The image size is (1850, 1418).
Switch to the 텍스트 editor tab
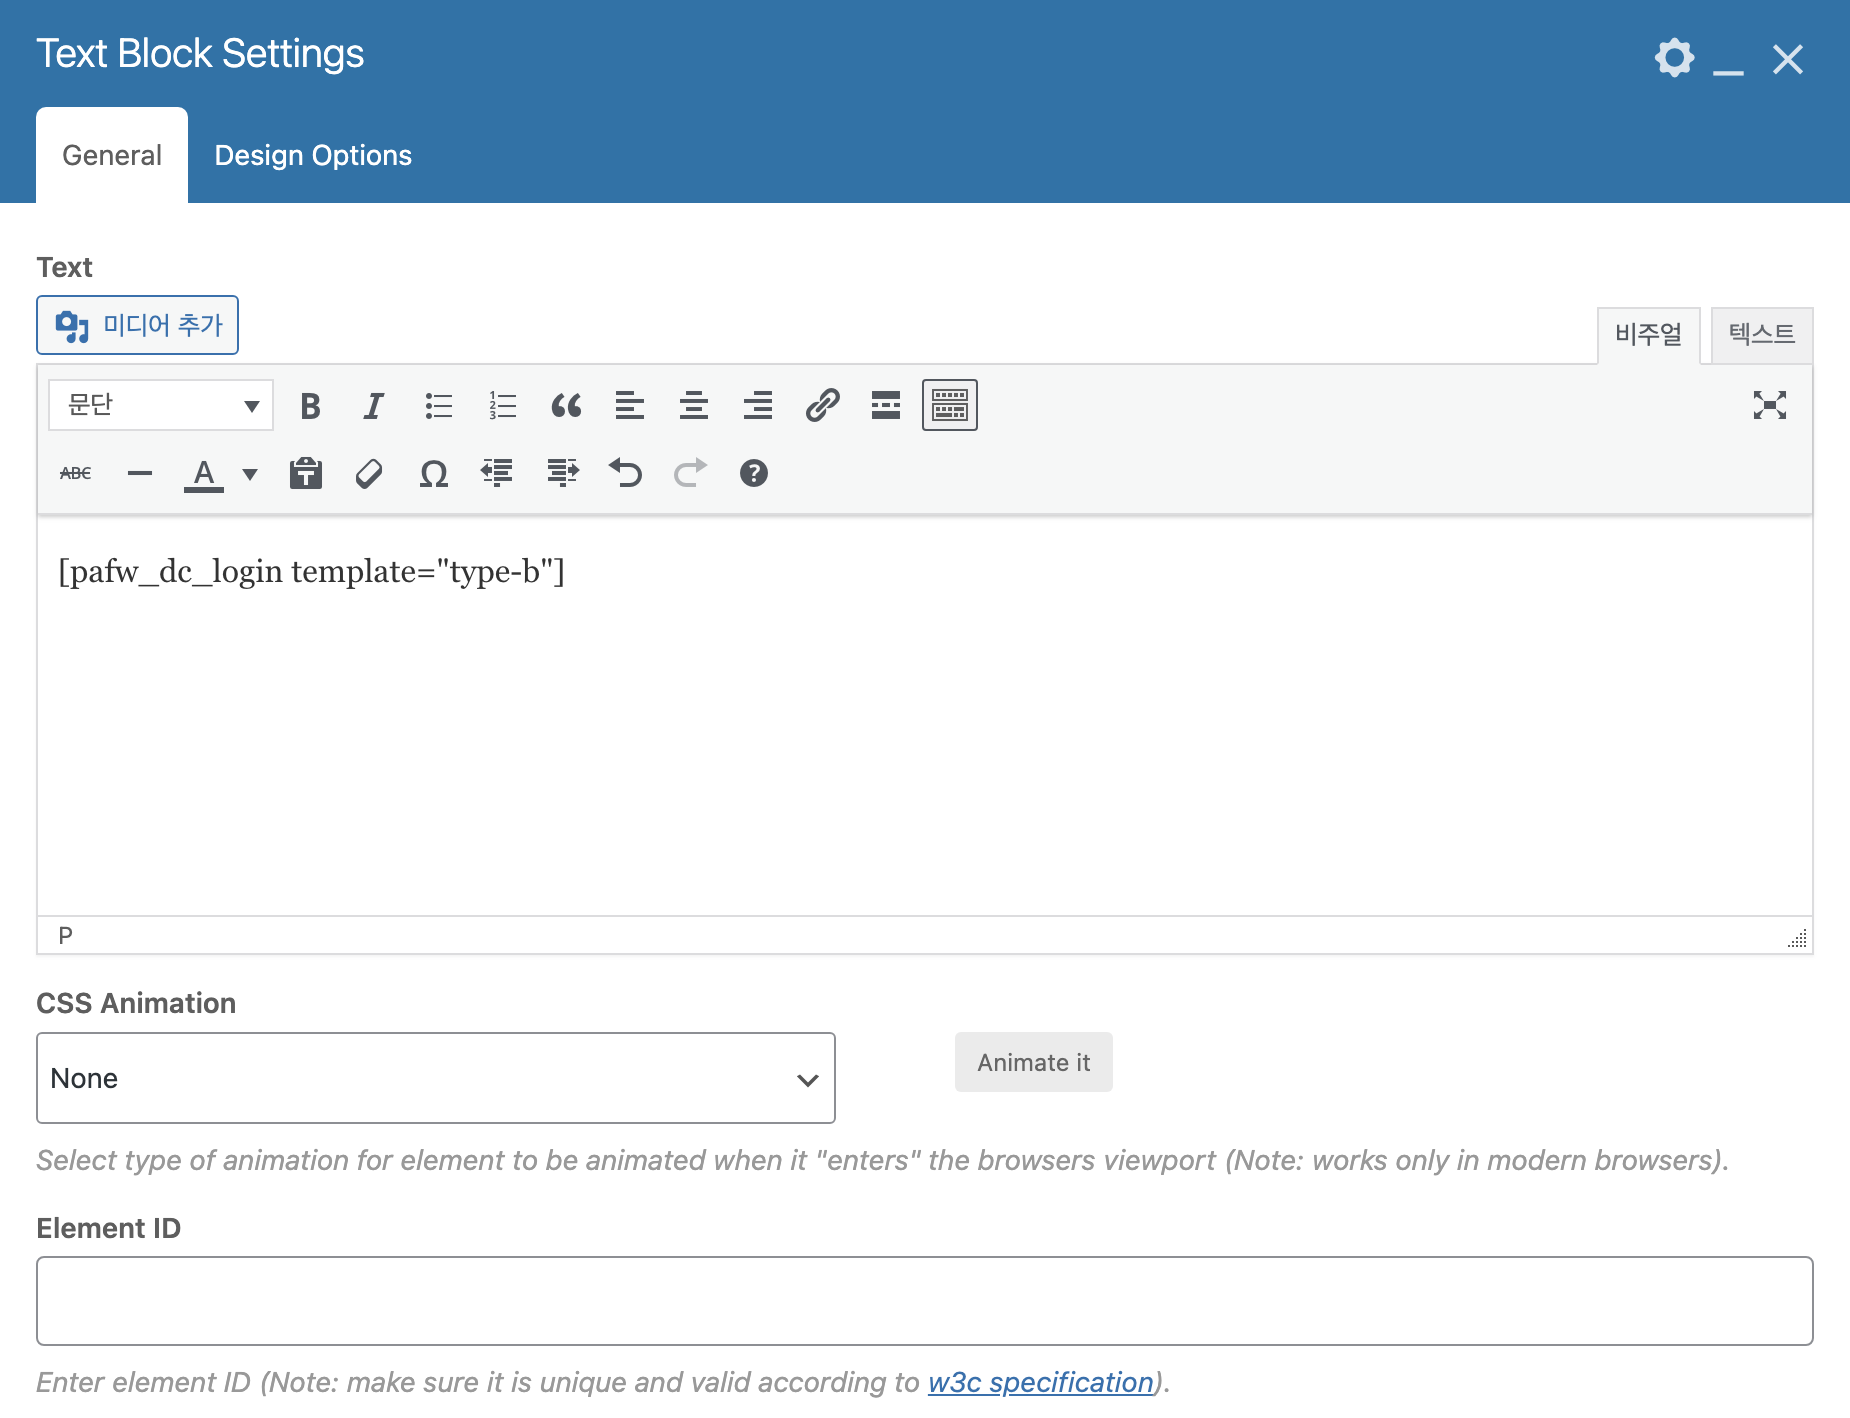pyautogui.click(x=1761, y=334)
